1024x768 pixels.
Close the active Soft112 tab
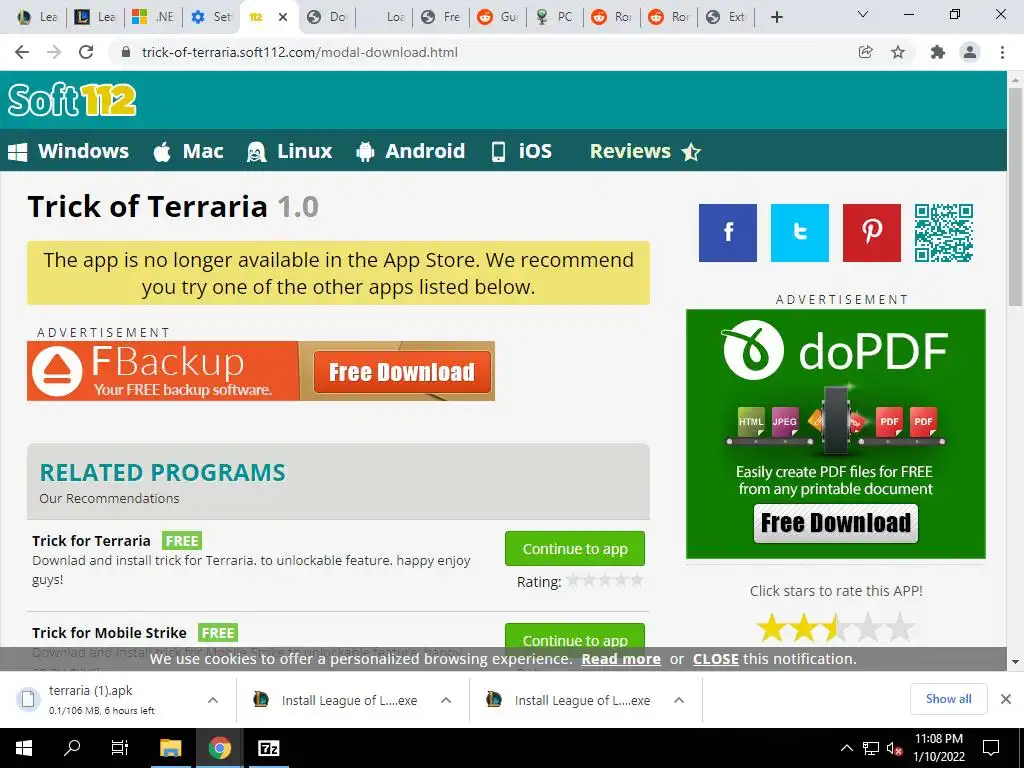pos(283,17)
